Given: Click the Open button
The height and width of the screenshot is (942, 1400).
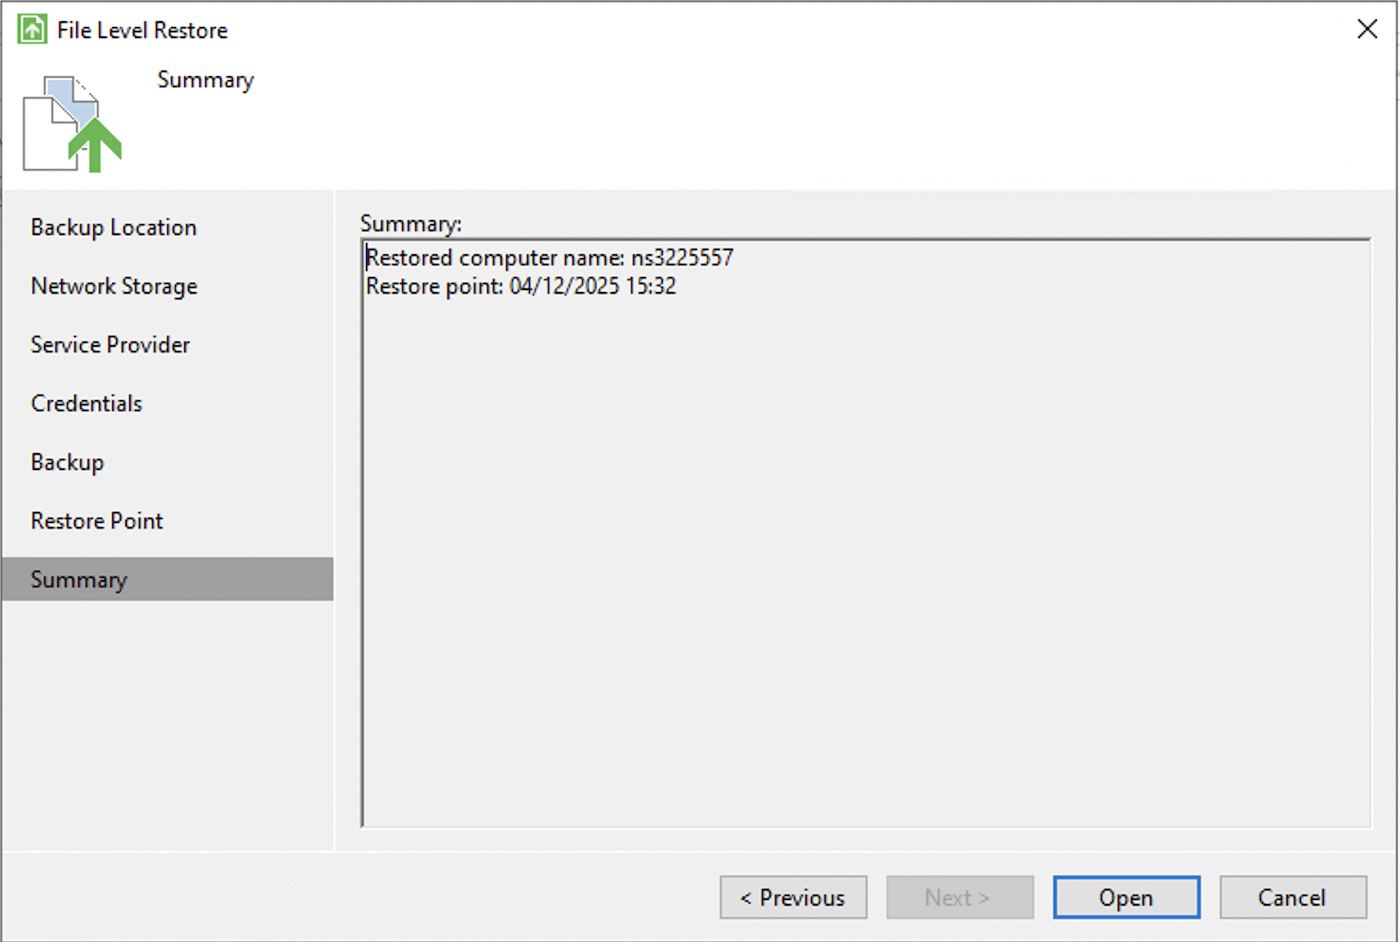Looking at the screenshot, I should pyautogui.click(x=1126, y=897).
